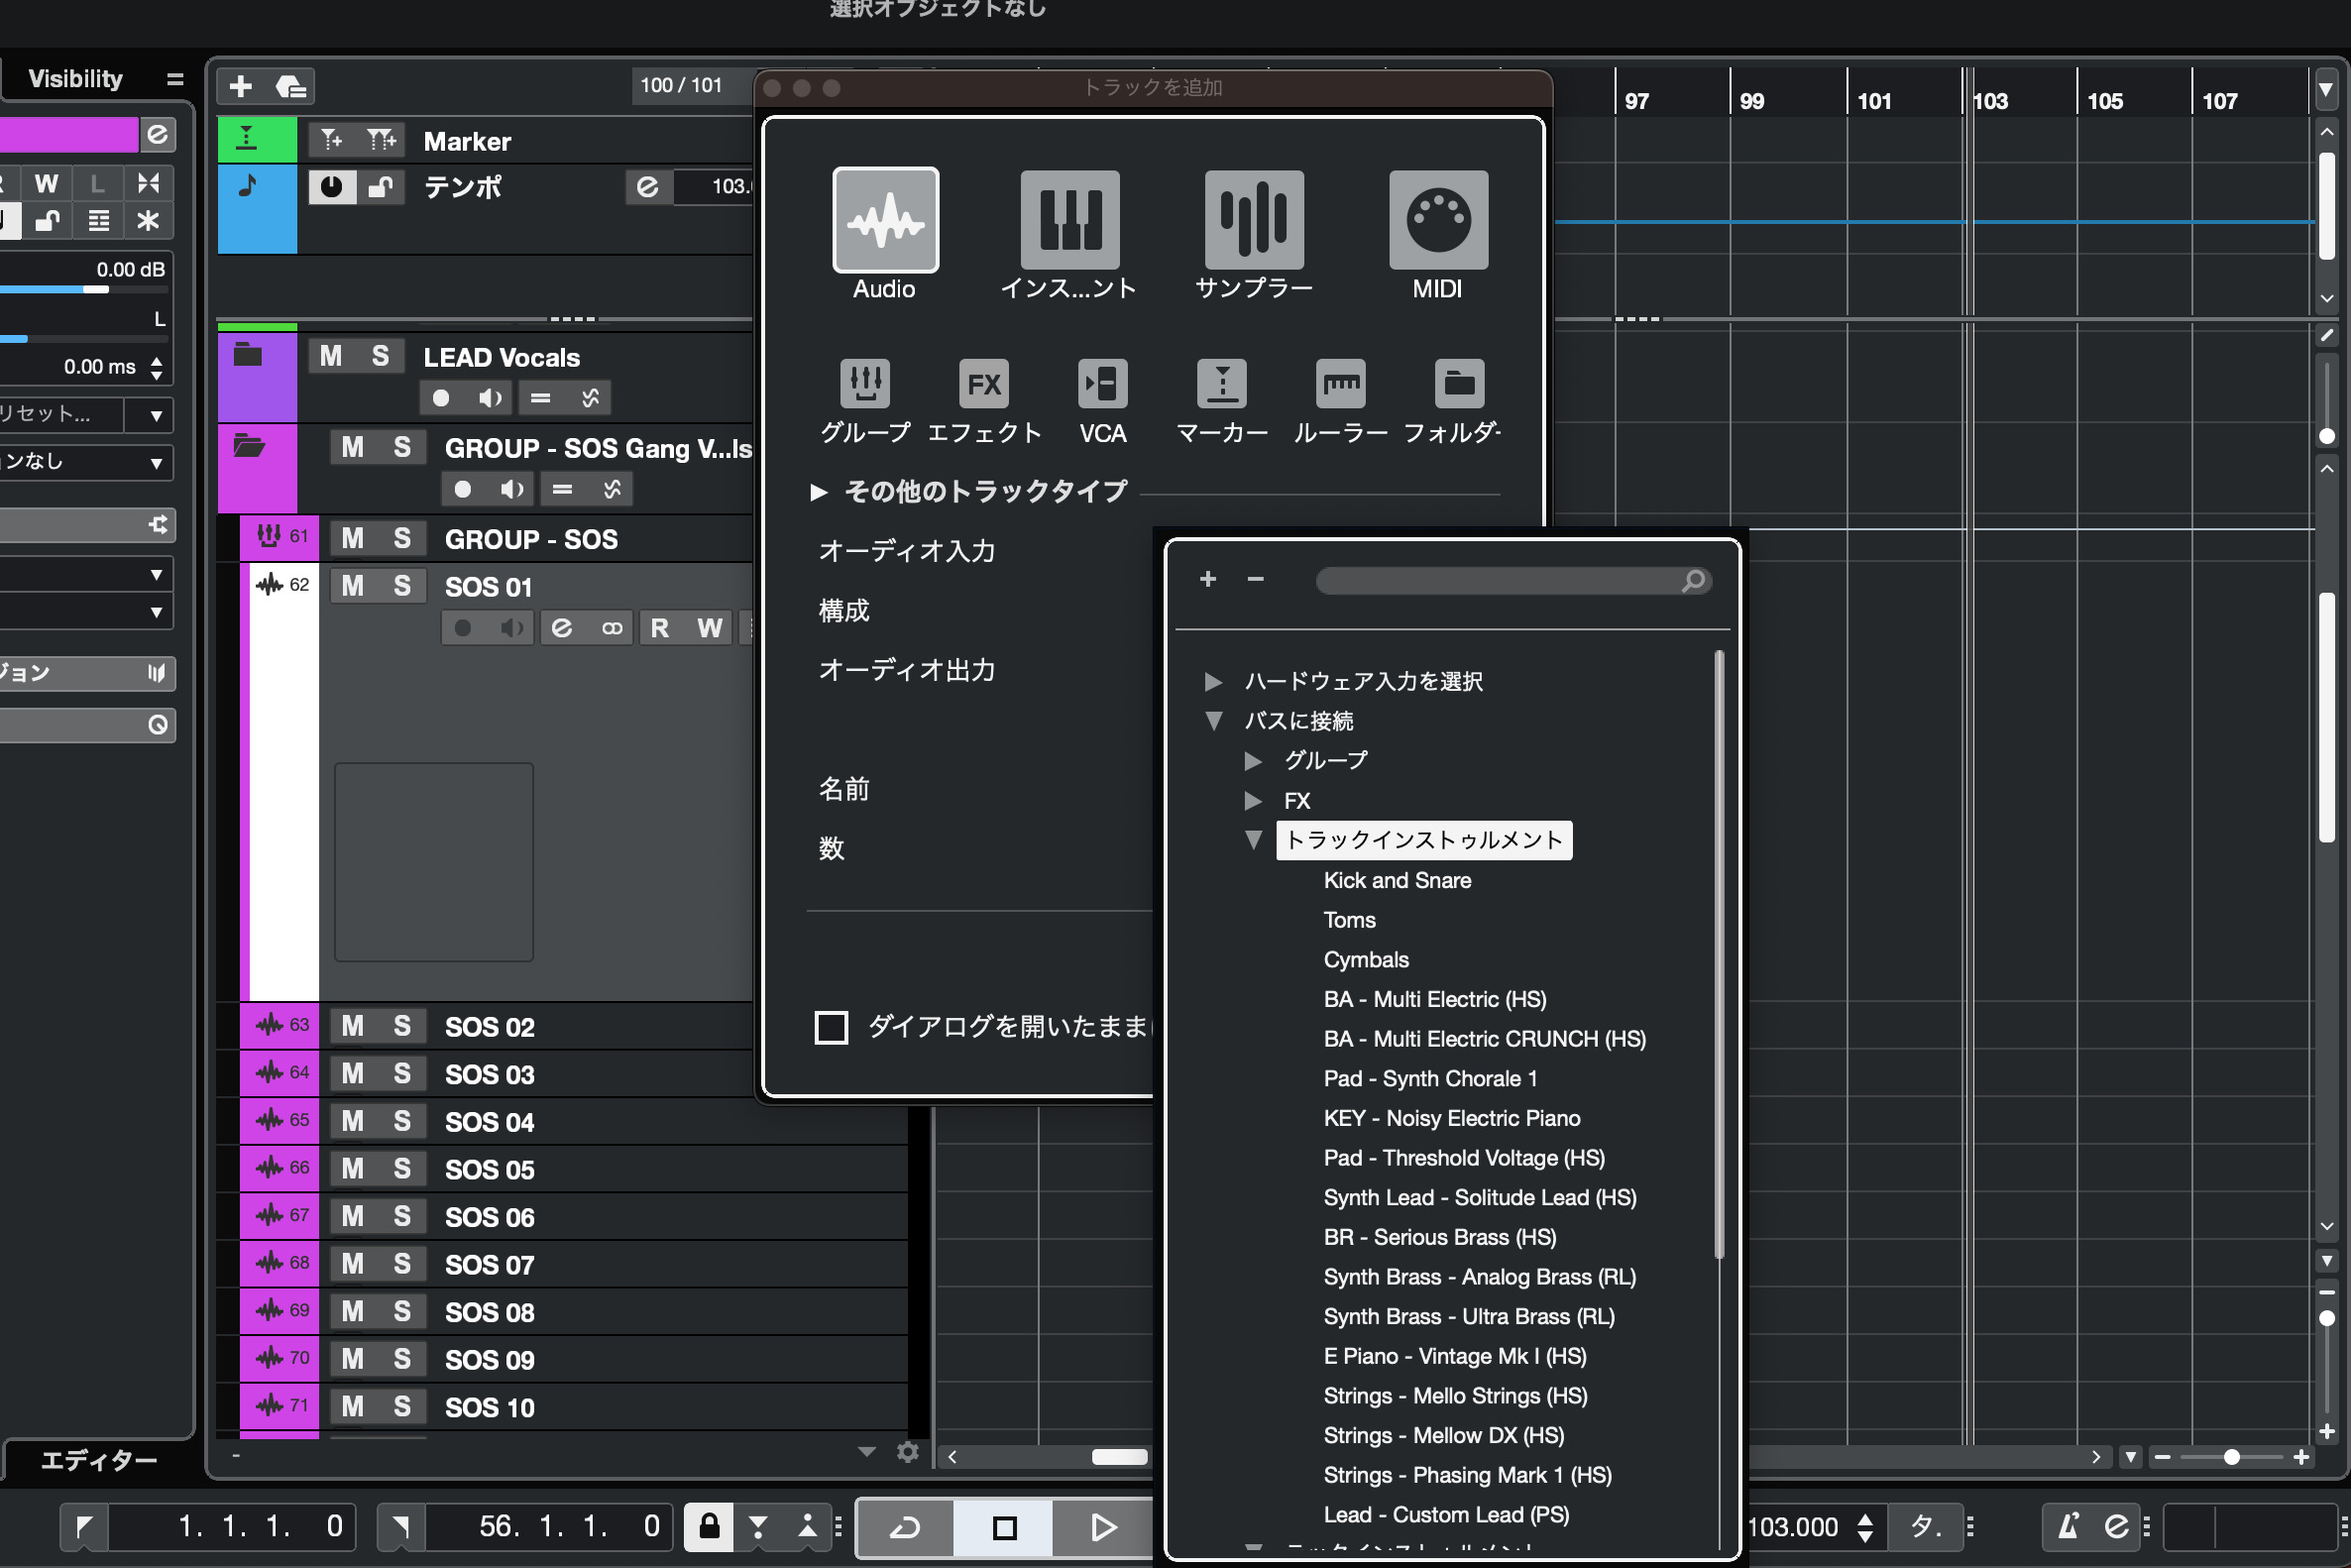2351x1568 pixels.
Task: Toggle record enable on LEAD Vocals
Action: pos(441,398)
